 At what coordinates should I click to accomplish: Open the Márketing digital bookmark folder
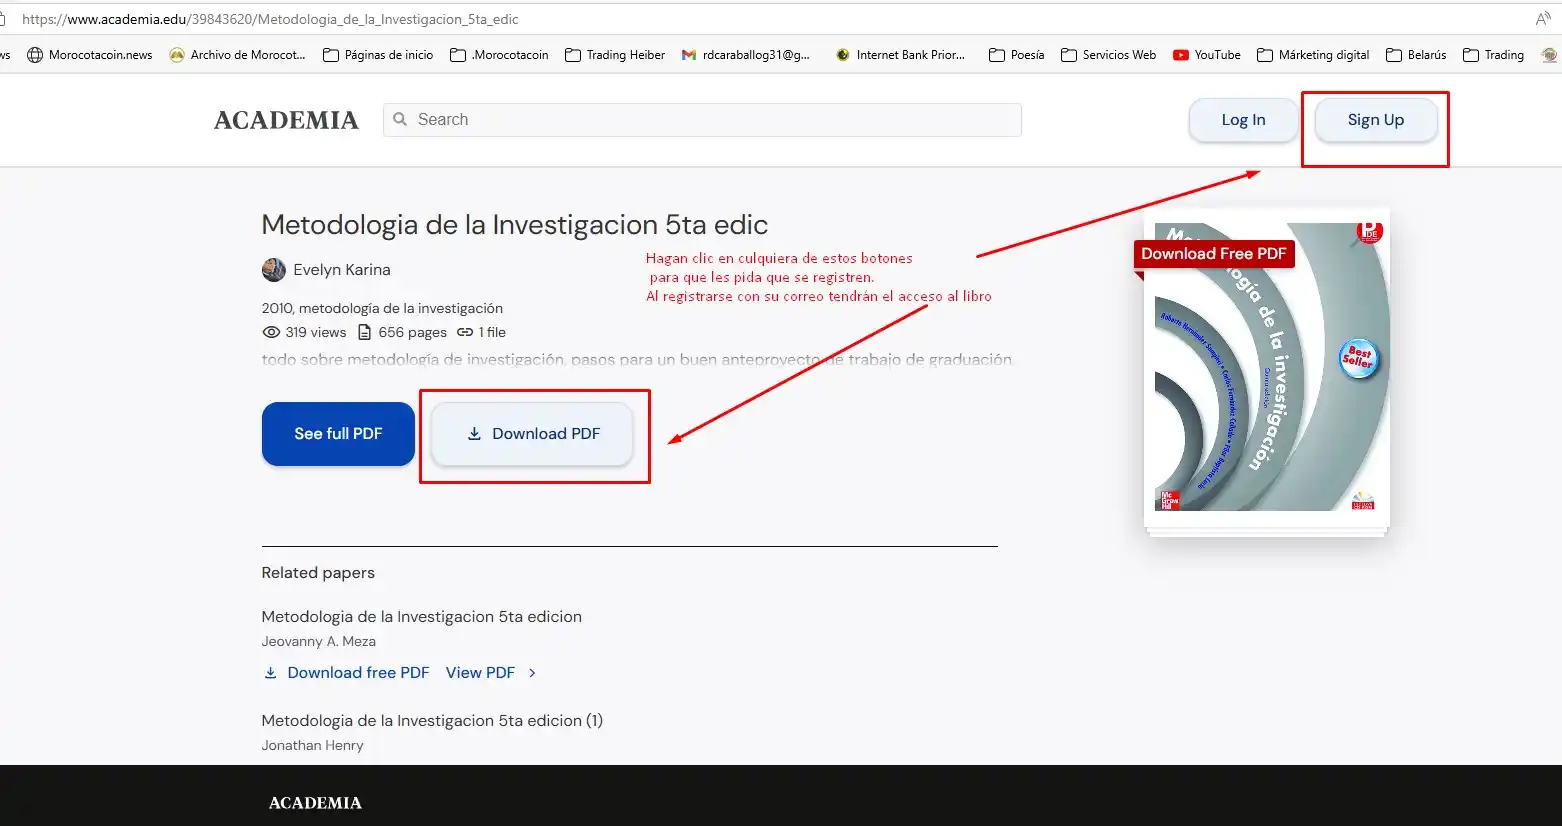1313,55
